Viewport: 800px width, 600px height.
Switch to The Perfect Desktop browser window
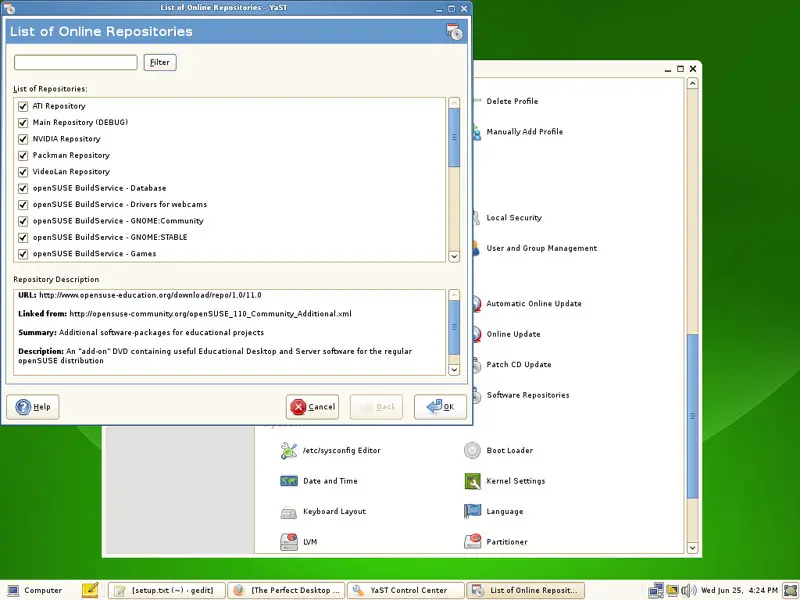pos(286,590)
